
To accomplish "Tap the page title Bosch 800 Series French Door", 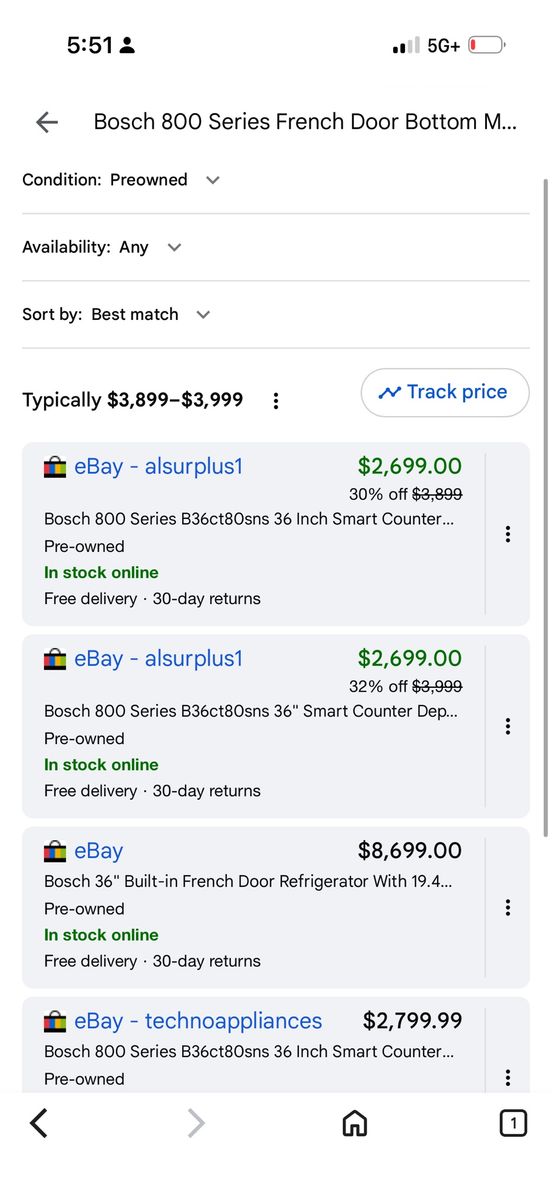I will coord(306,122).
